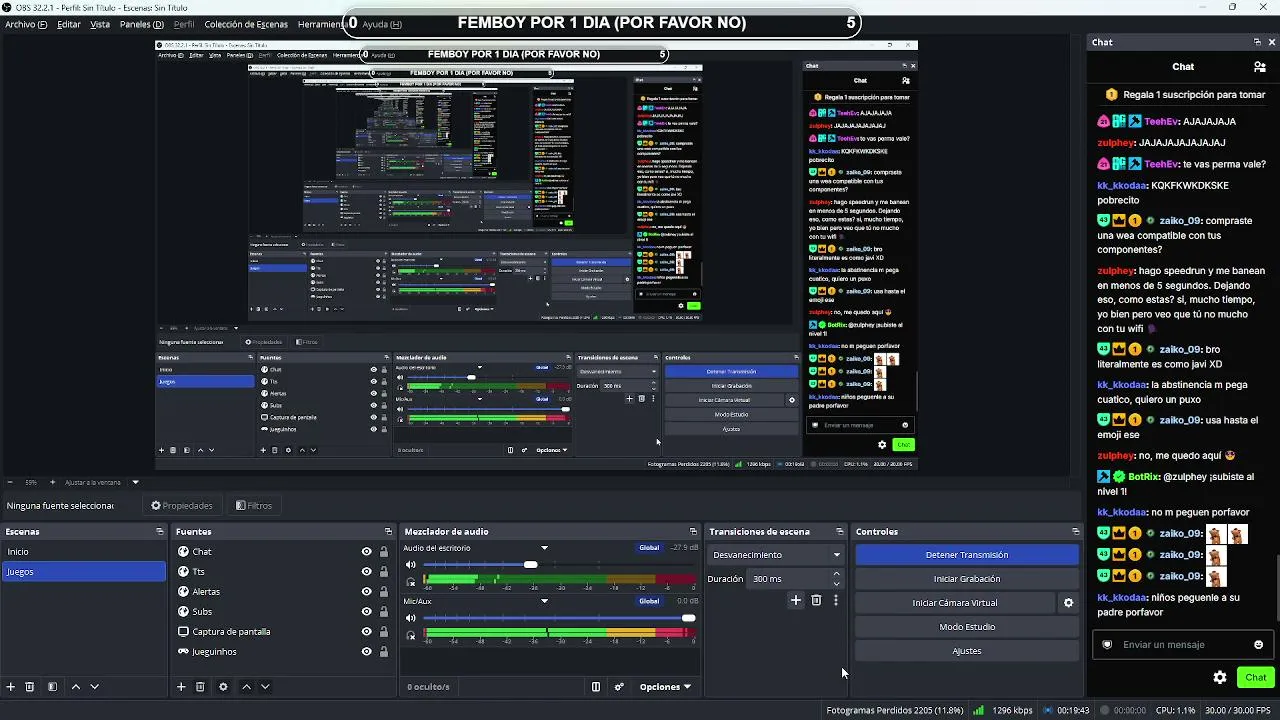The height and width of the screenshot is (720, 1280).
Task: Click Iniciar Cámara Virtual button
Action: (x=955, y=603)
